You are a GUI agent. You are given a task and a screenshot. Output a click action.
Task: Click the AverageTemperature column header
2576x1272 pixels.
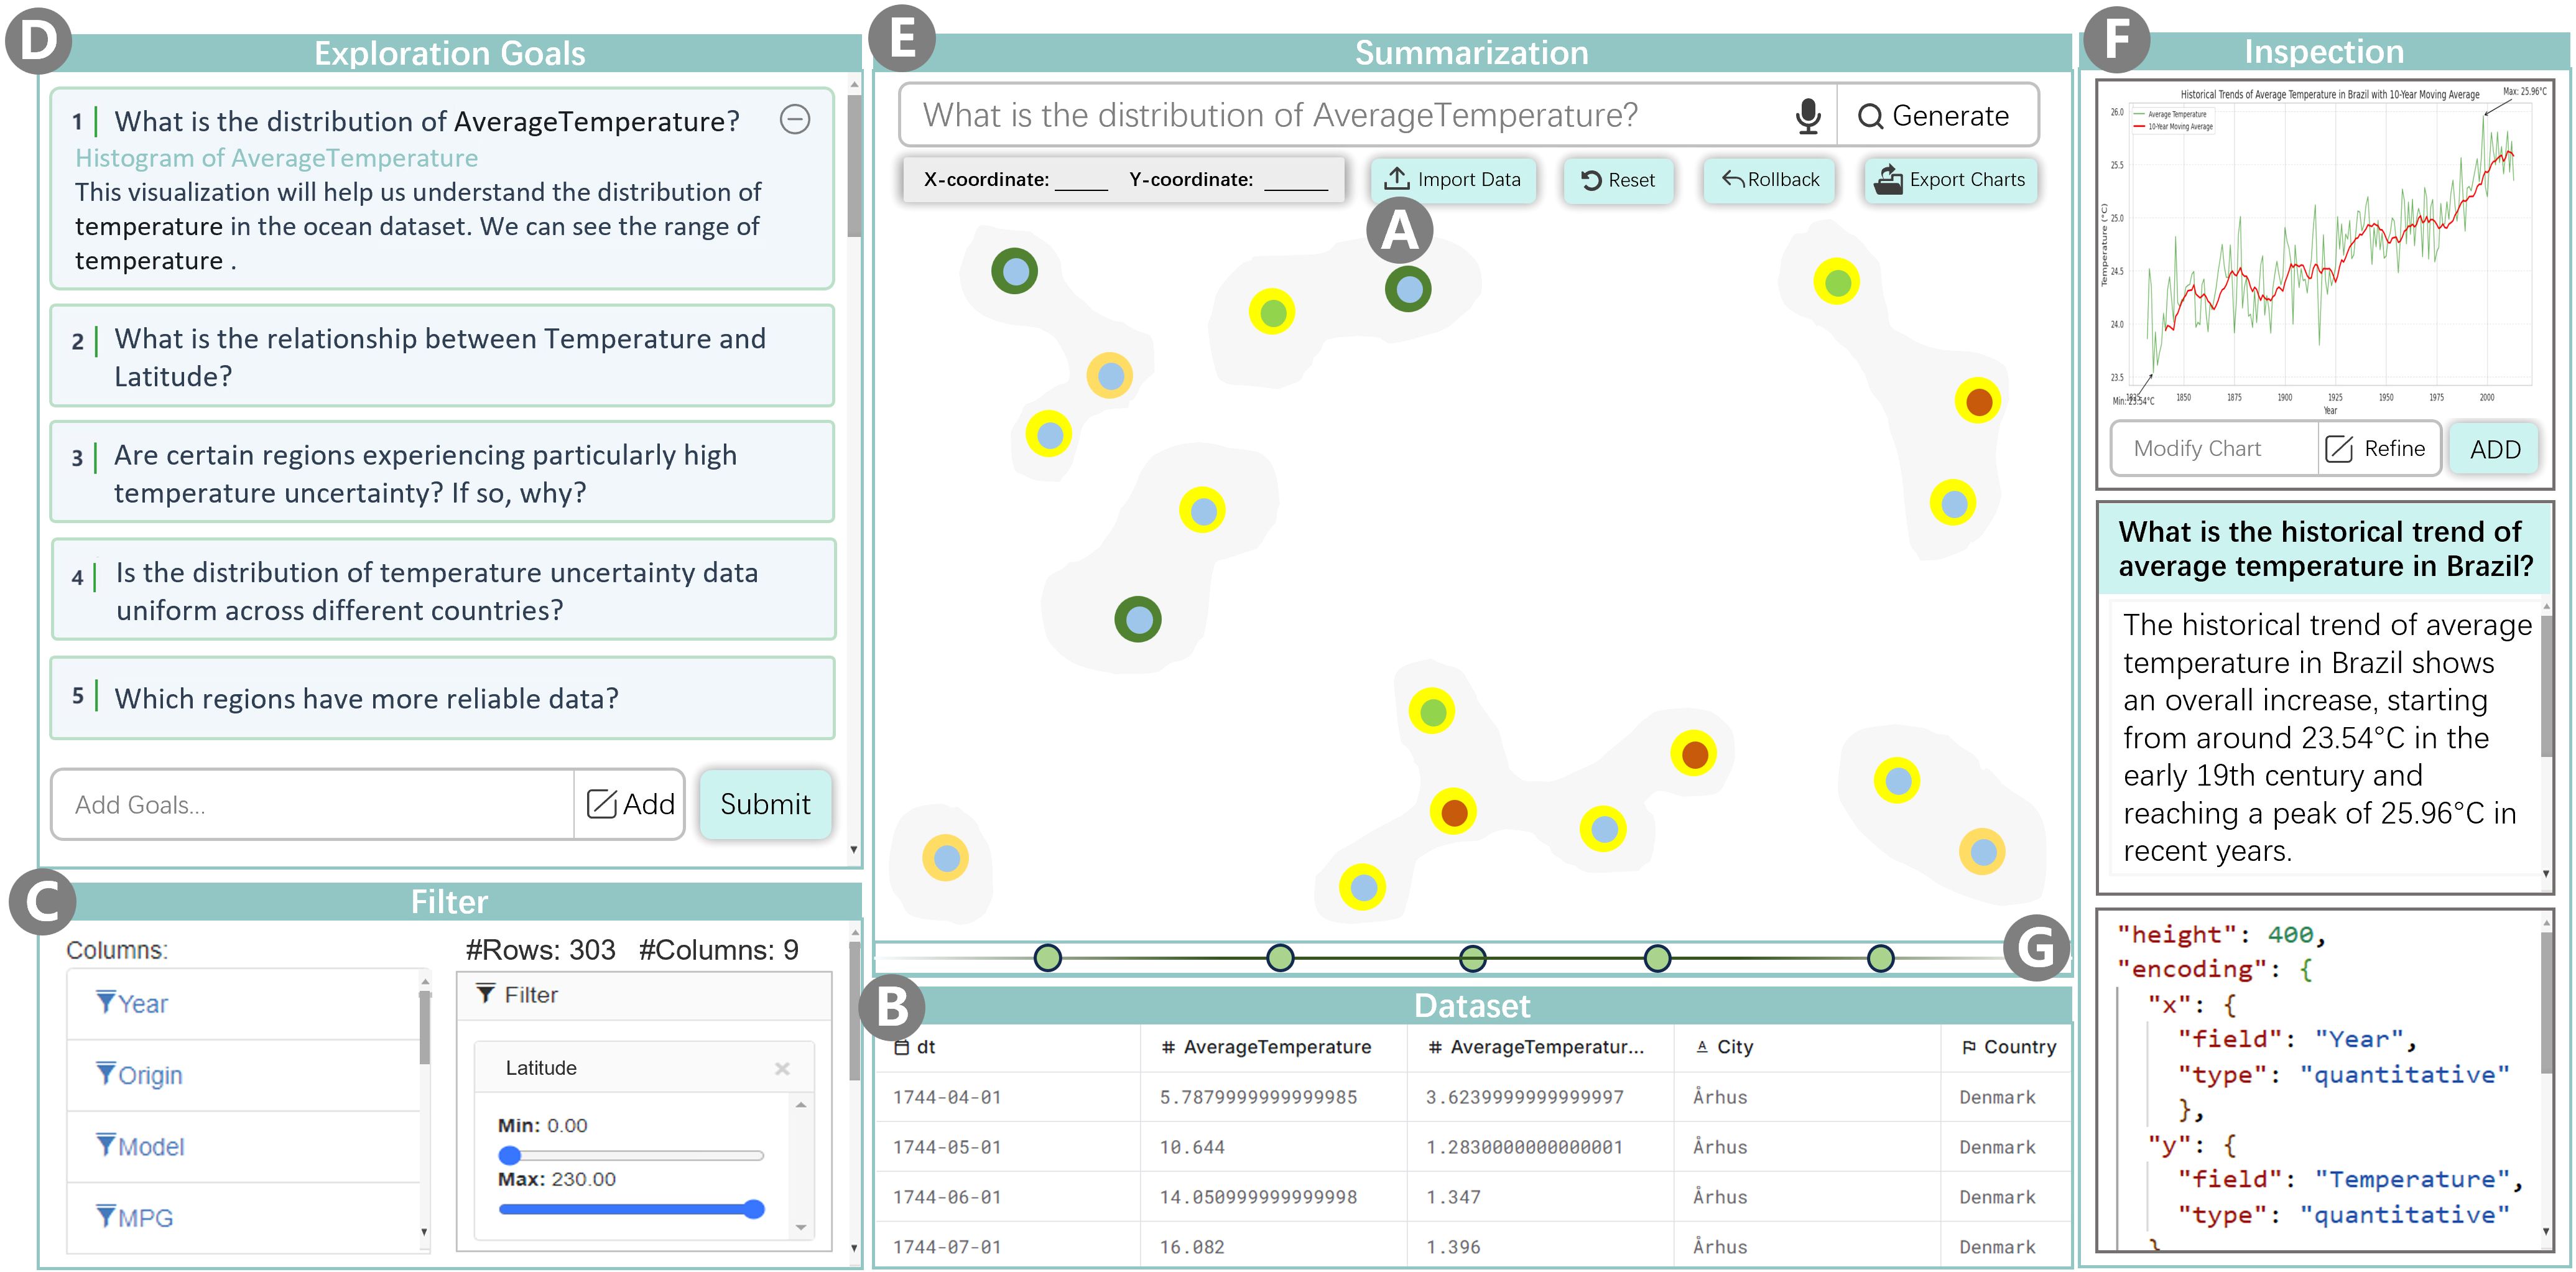(1273, 1047)
